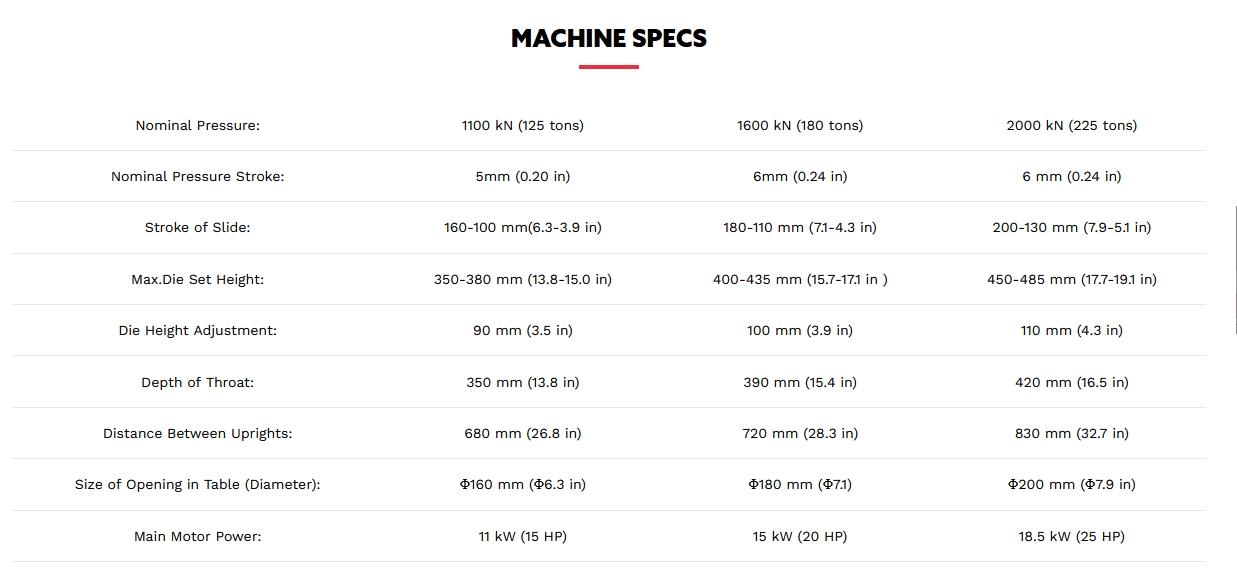Click the Die Height Adjustment label
The image size is (1237, 585).
point(198,330)
